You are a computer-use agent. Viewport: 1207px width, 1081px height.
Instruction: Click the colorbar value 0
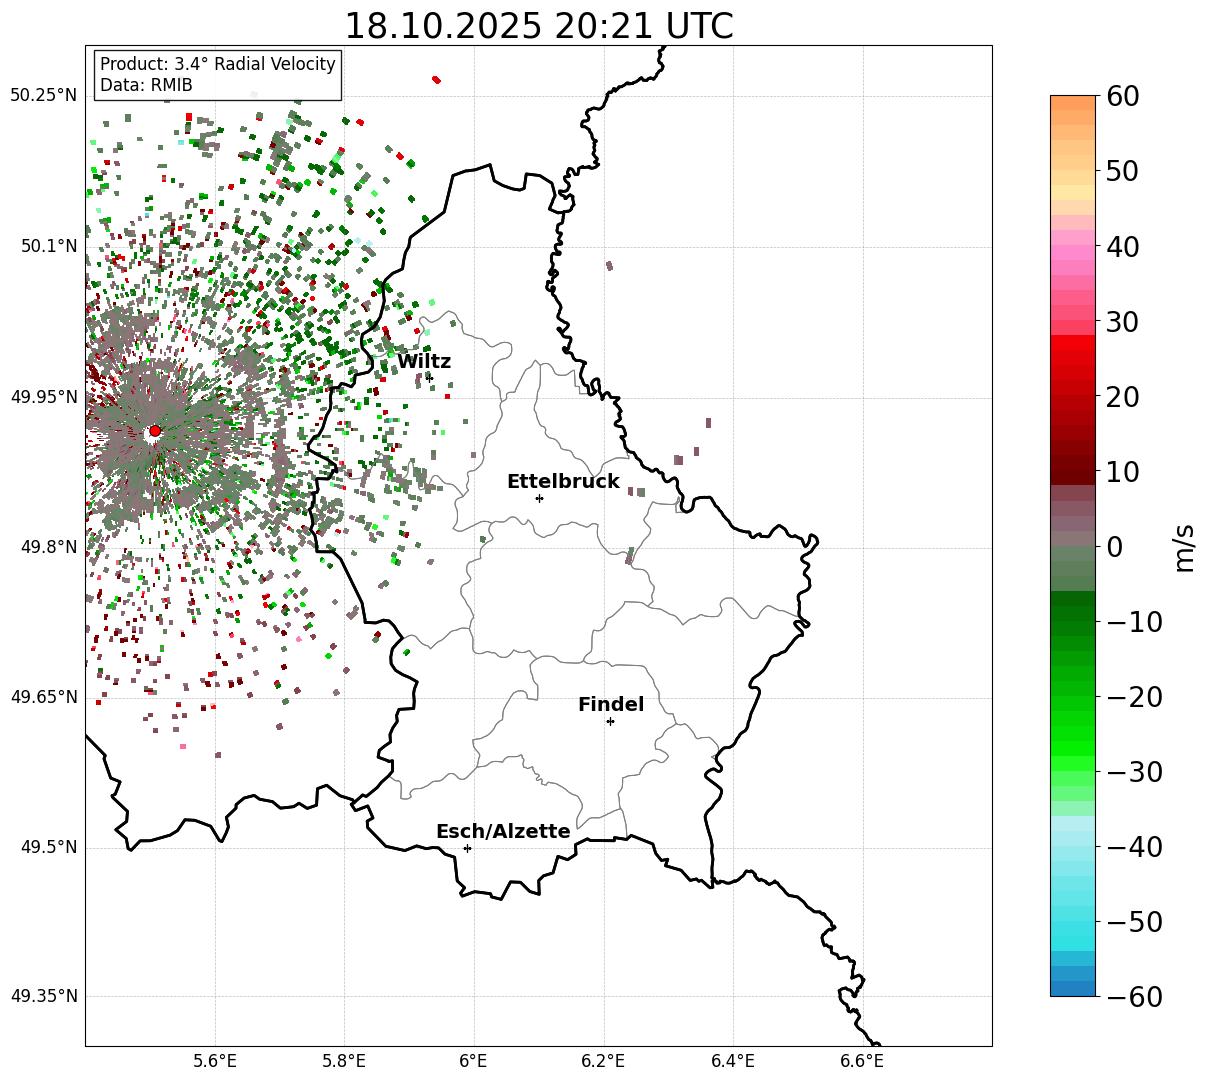click(1114, 547)
